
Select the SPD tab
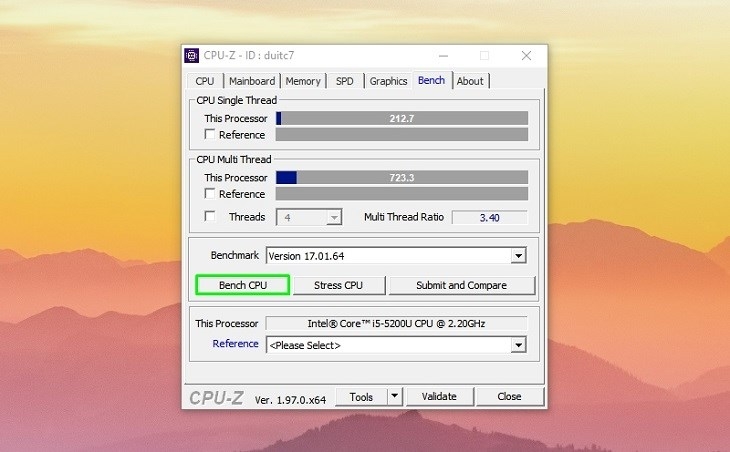344,81
